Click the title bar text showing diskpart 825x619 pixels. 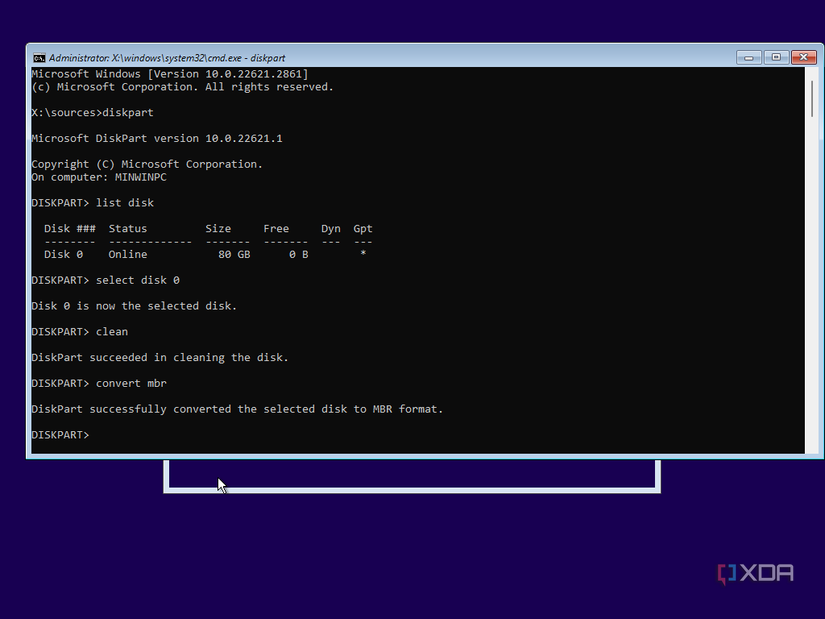pyautogui.click(x=268, y=57)
